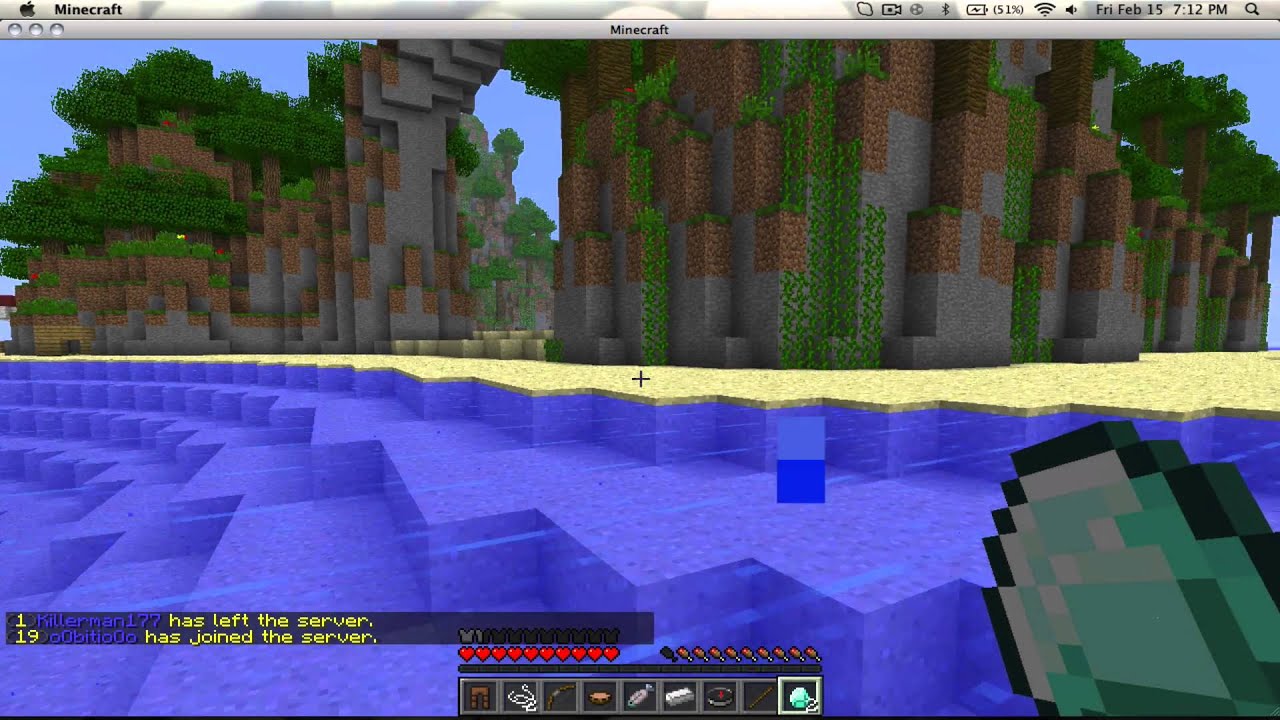Select the leather leggings hotbar slot
1280x720 pixels.
tap(481, 697)
